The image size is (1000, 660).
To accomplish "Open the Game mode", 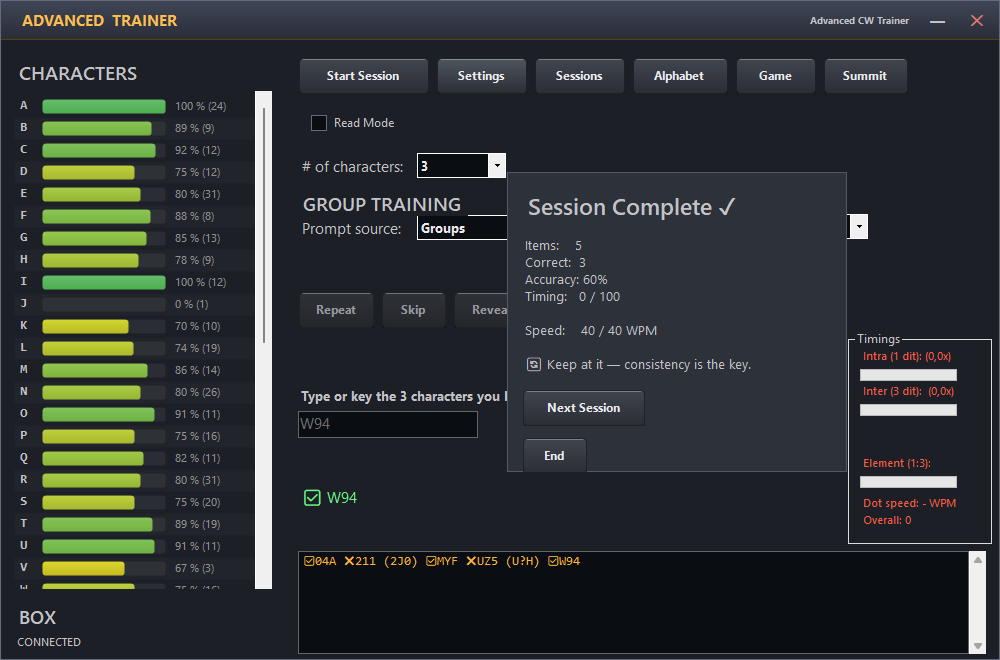I will [x=776, y=76].
